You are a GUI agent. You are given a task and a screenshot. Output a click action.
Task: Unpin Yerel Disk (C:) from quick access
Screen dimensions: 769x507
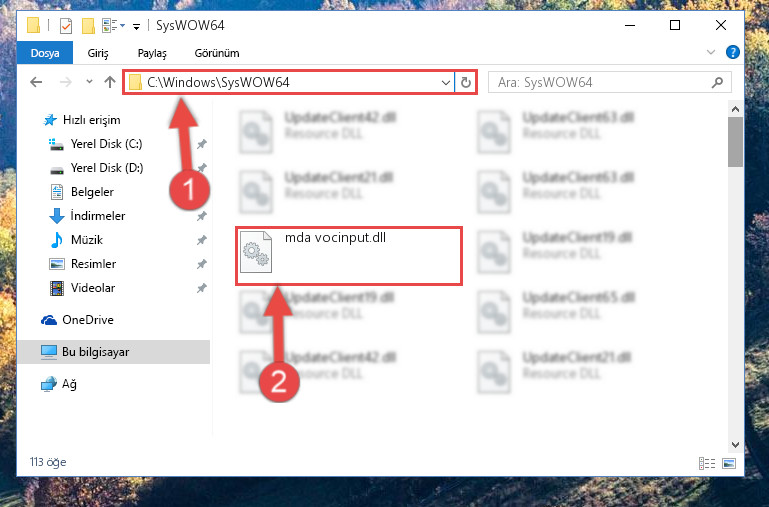coord(202,144)
